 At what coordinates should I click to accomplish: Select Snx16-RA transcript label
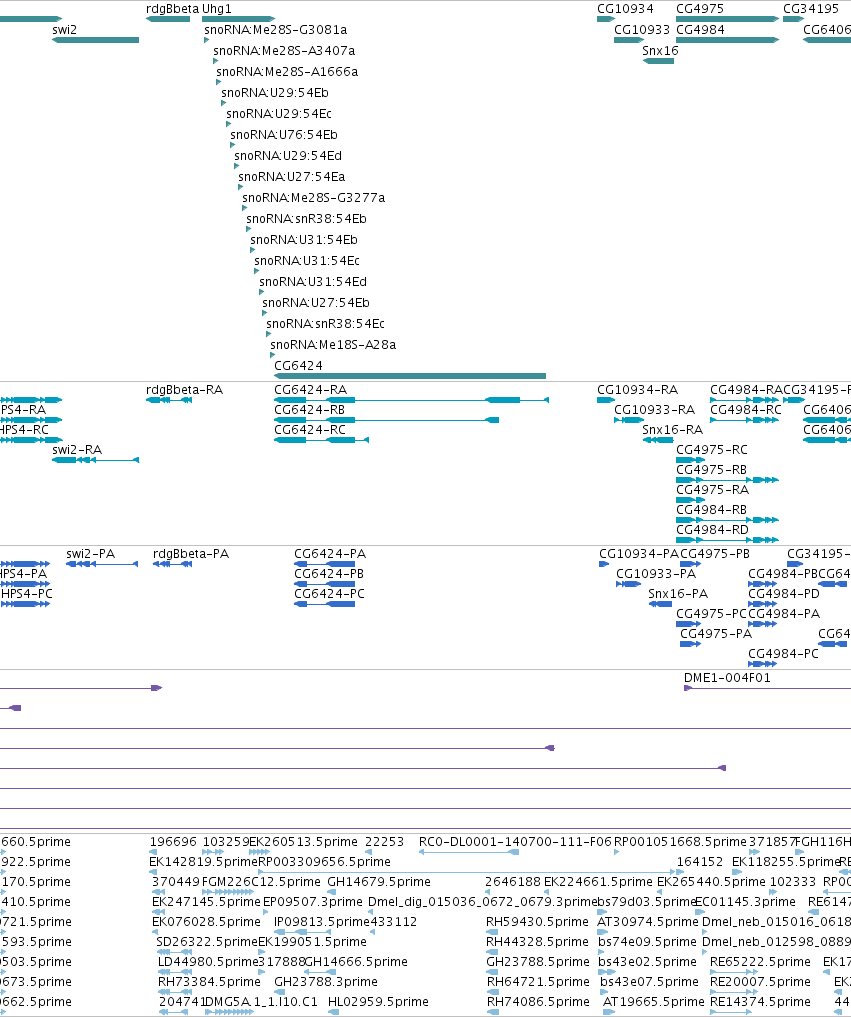(x=673, y=430)
